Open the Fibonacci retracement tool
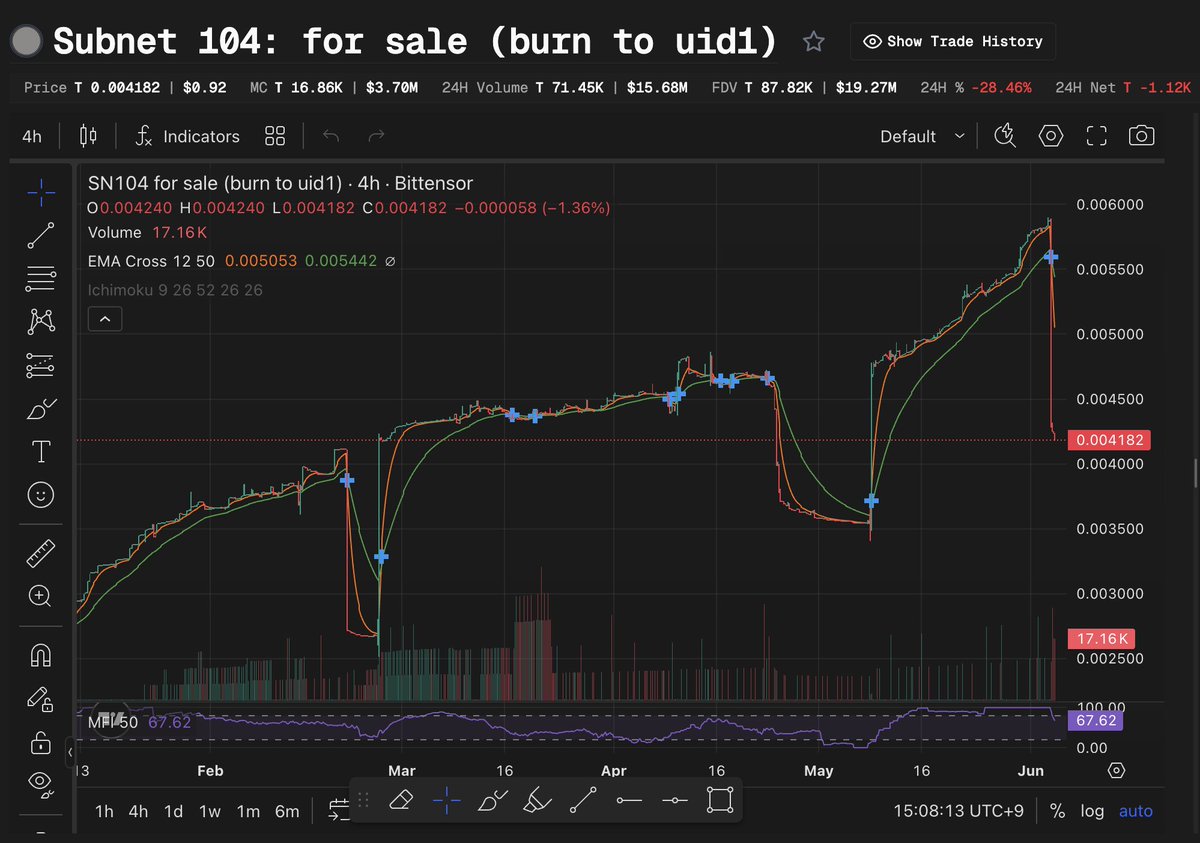 (x=41, y=278)
